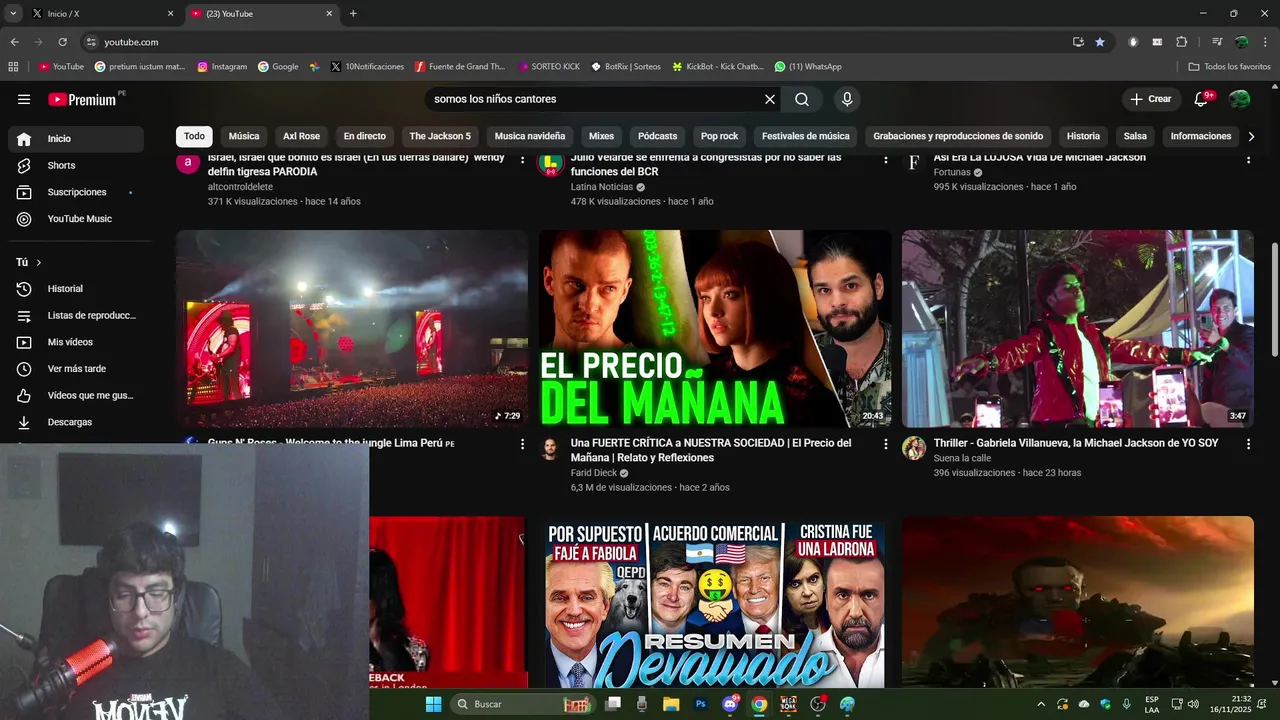
Task: Select the Axl Rose filter chip
Action: pyautogui.click(x=301, y=136)
